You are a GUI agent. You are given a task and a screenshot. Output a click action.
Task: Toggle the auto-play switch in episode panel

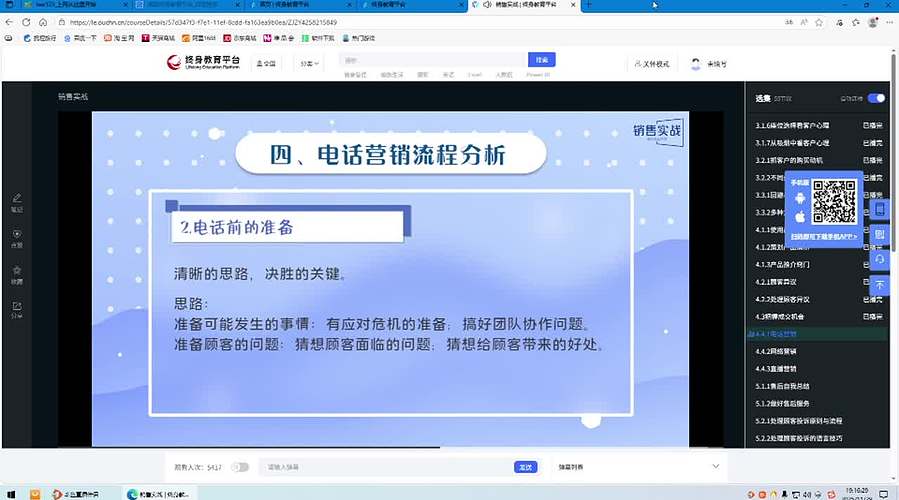[x=876, y=98]
